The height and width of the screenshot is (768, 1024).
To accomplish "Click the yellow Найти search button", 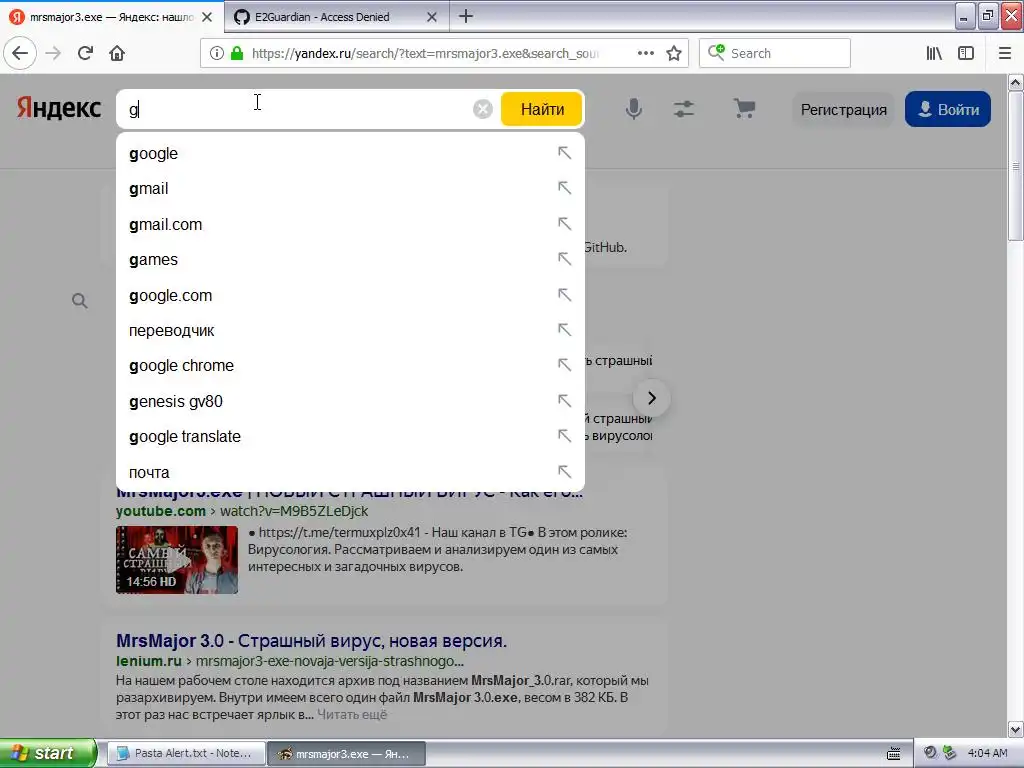I will point(542,109).
